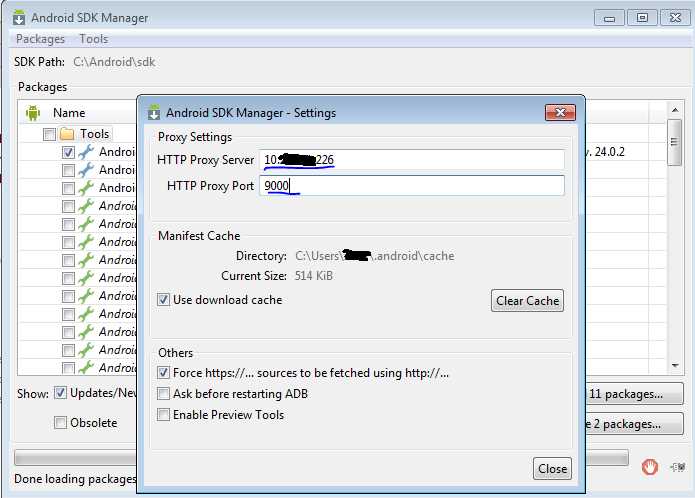Viewport: 695px width, 498px height.
Task: Click the HTTP Proxy Port field showing 9000
Action: pos(412,185)
